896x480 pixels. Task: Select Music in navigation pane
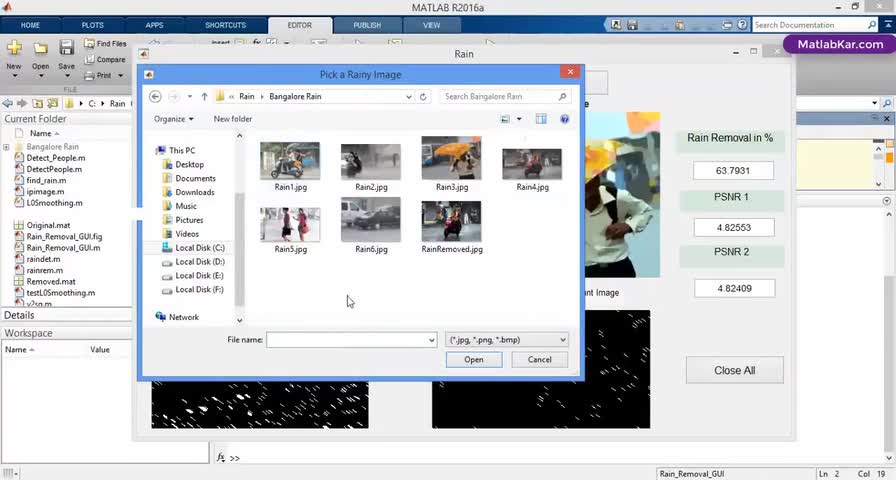tap(179, 206)
